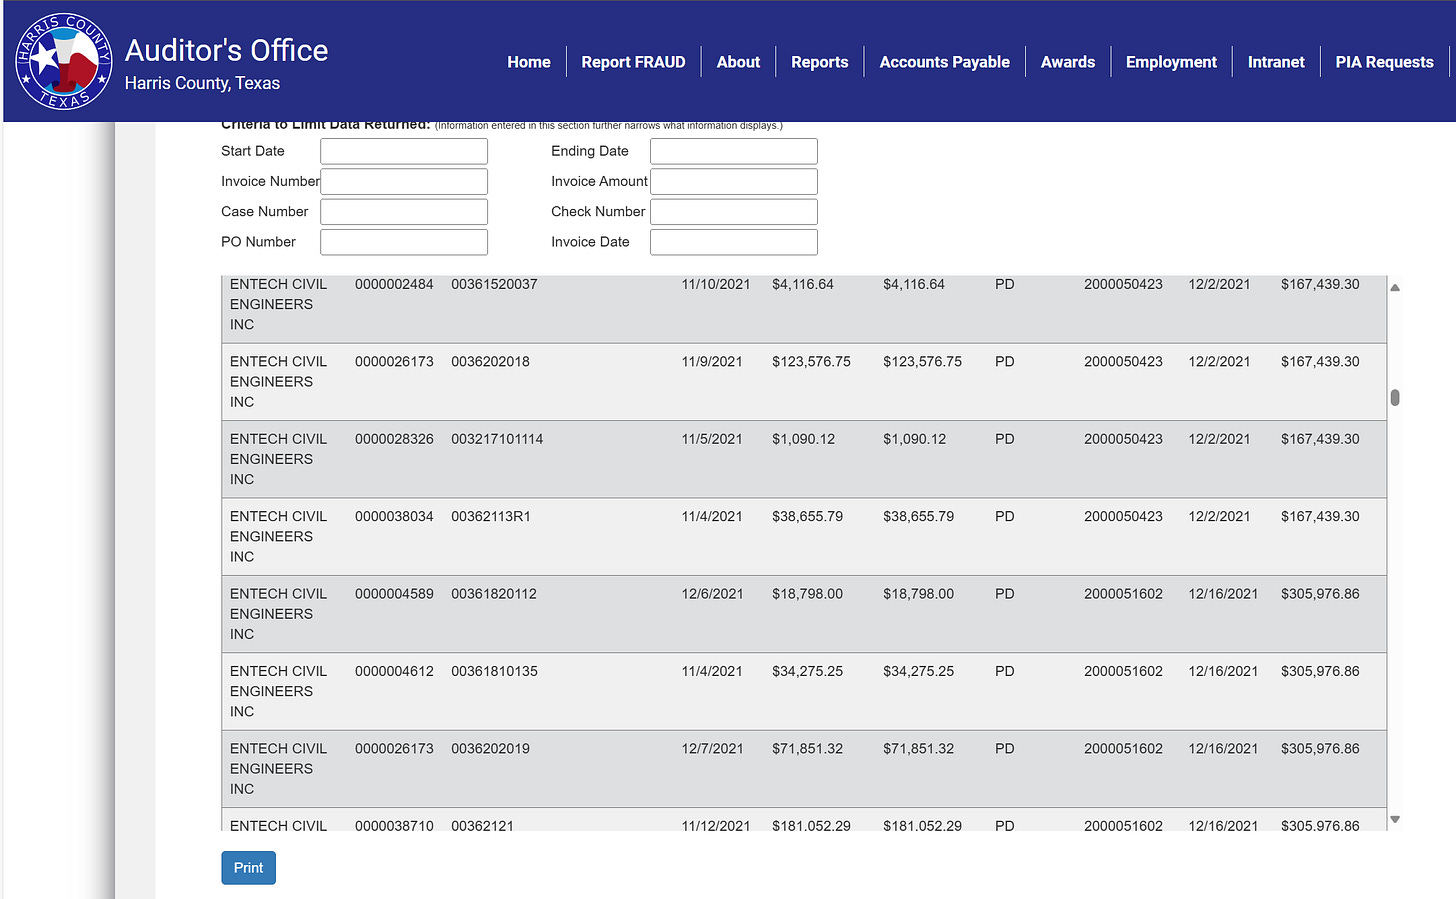This screenshot has height=899, width=1456.
Task: Click invoice date 11/9/2021
Action: point(712,361)
